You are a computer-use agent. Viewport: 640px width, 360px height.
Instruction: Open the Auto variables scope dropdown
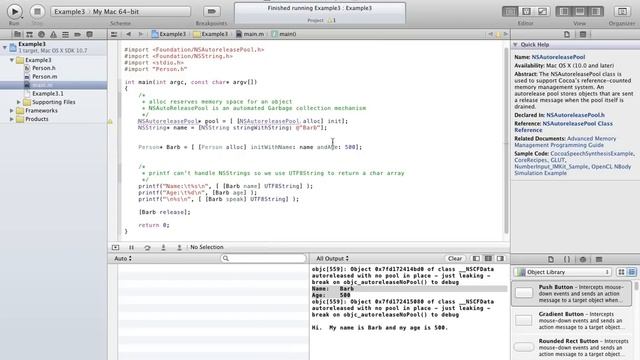click(123, 258)
